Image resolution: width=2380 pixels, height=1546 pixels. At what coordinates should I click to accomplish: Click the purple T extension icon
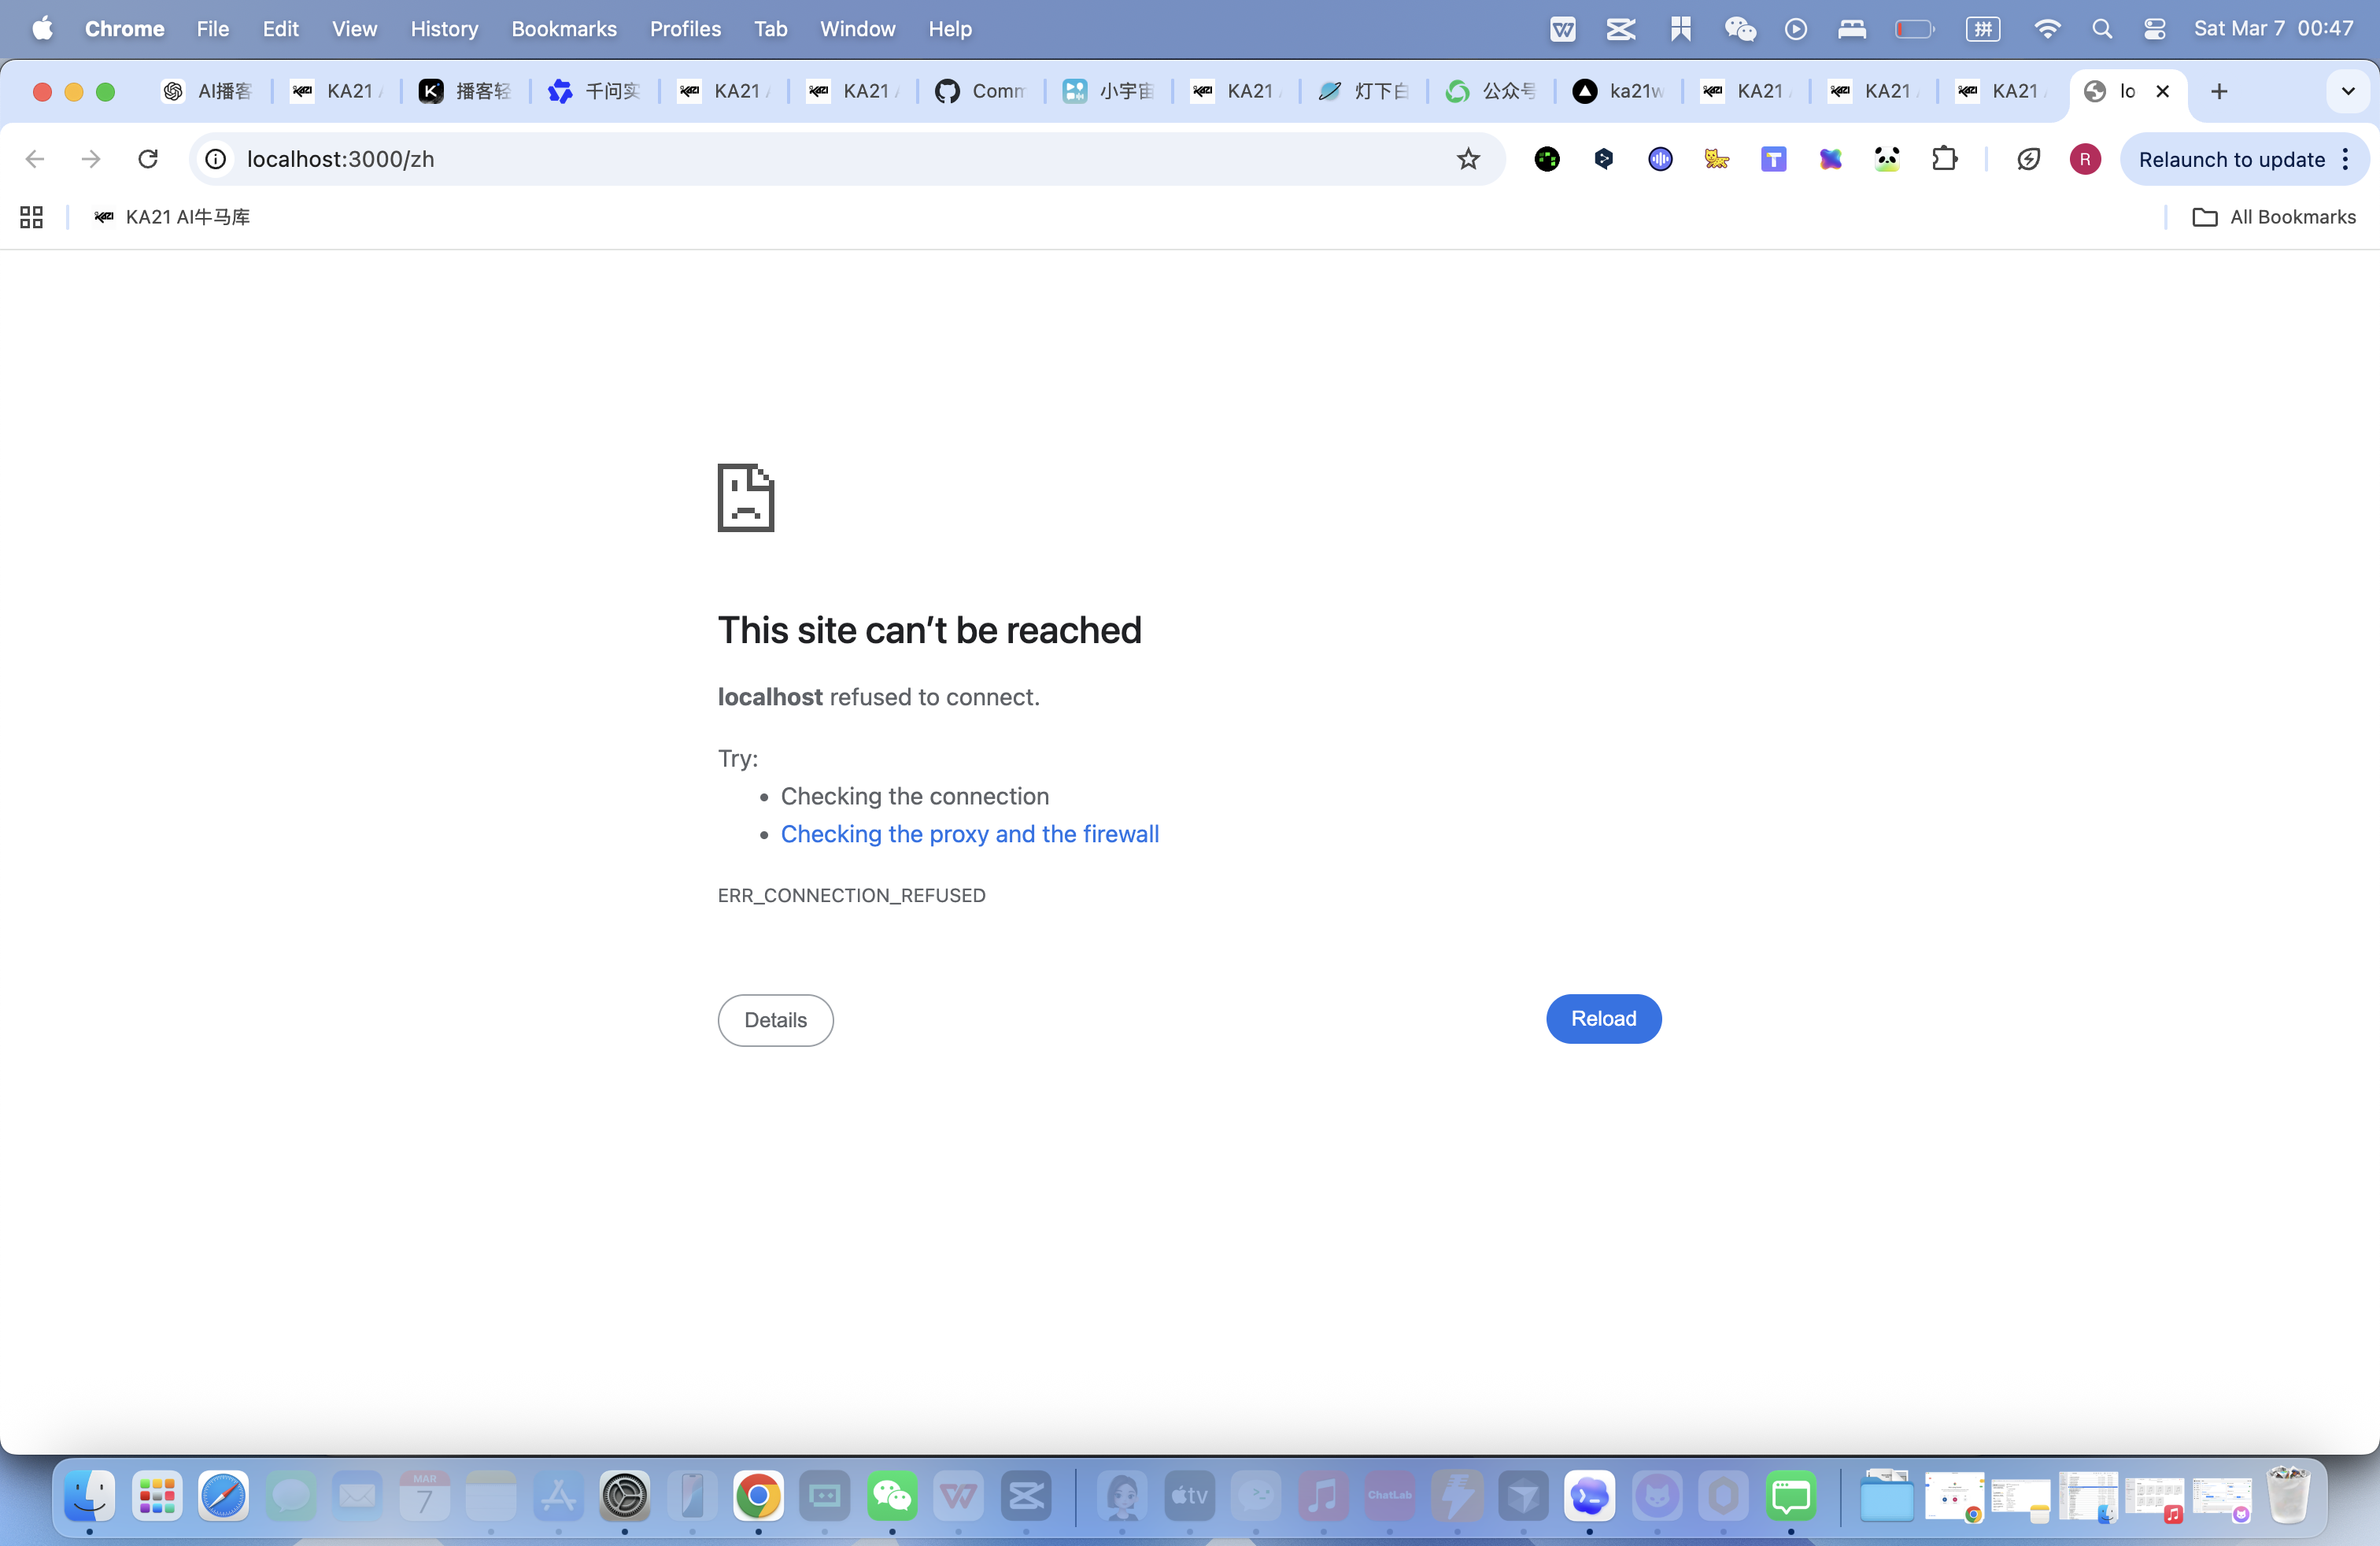coord(1773,159)
